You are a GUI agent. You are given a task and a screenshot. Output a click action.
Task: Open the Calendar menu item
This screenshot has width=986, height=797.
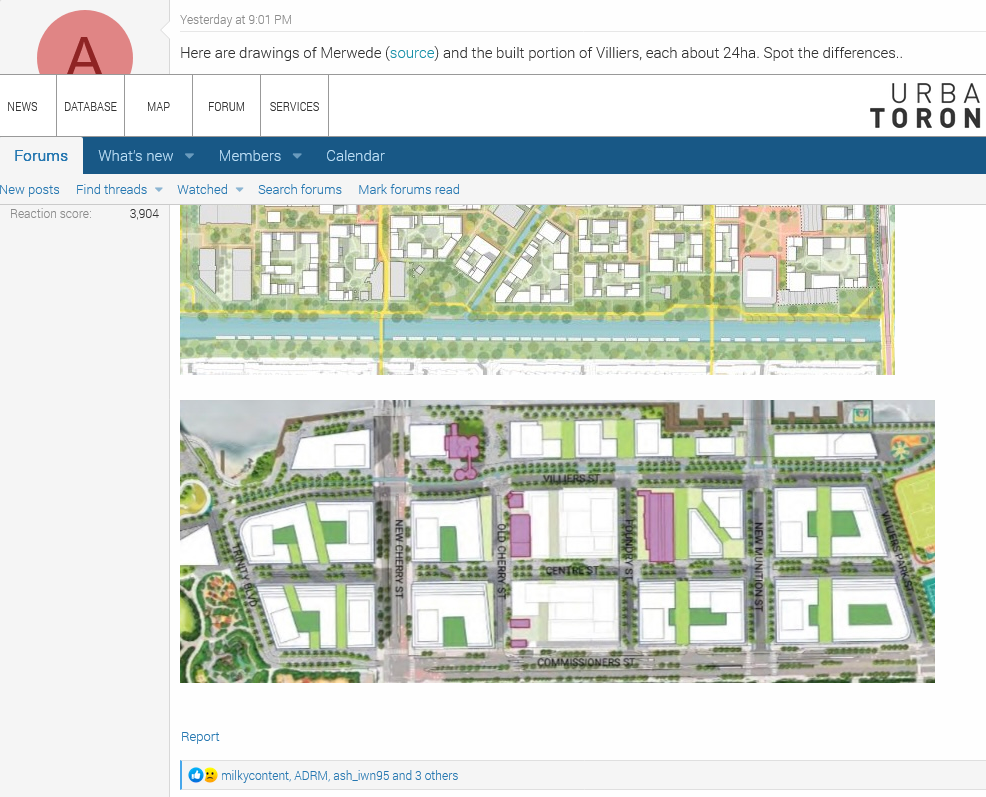355,156
